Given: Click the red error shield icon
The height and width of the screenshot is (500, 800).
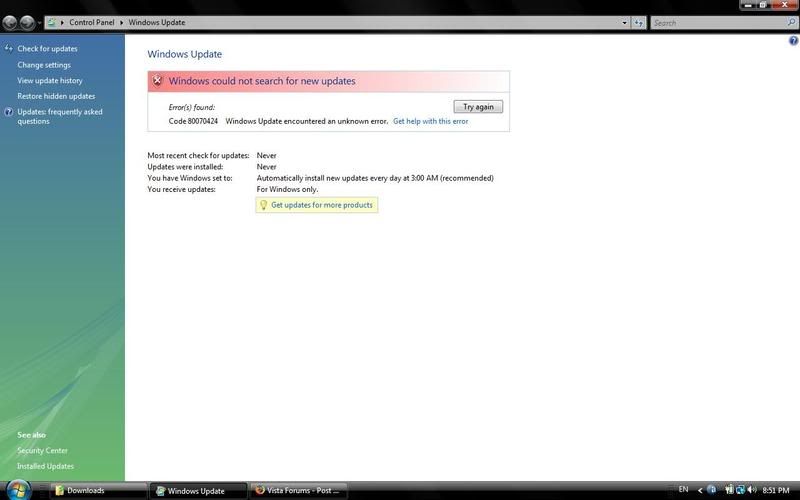Looking at the screenshot, I should click(x=157, y=81).
